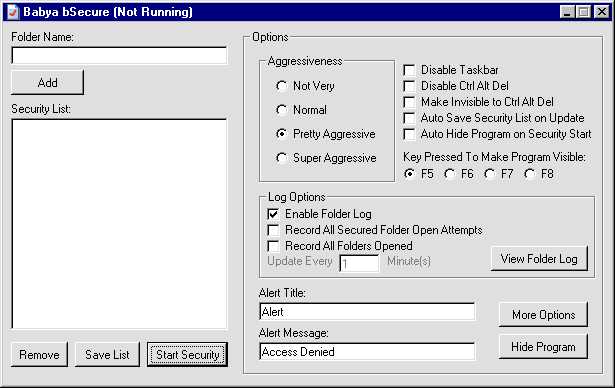615x388 pixels.
Task: Click the Folder Name input field
Action: (119, 55)
